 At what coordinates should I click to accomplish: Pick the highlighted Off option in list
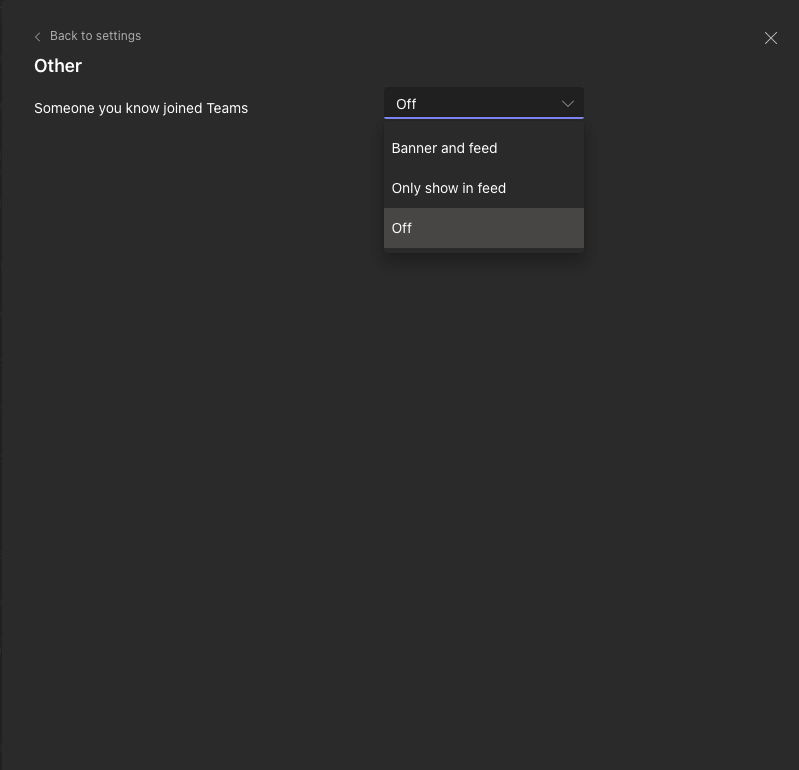pyautogui.click(x=484, y=228)
